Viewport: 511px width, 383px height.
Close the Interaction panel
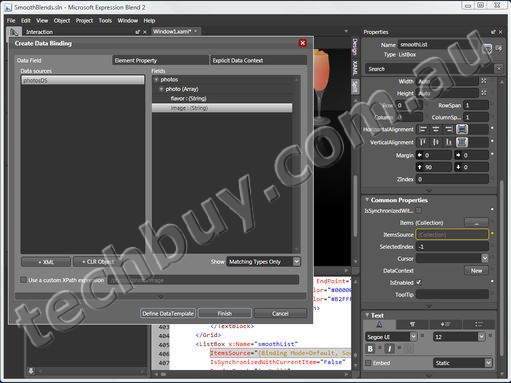144,32
